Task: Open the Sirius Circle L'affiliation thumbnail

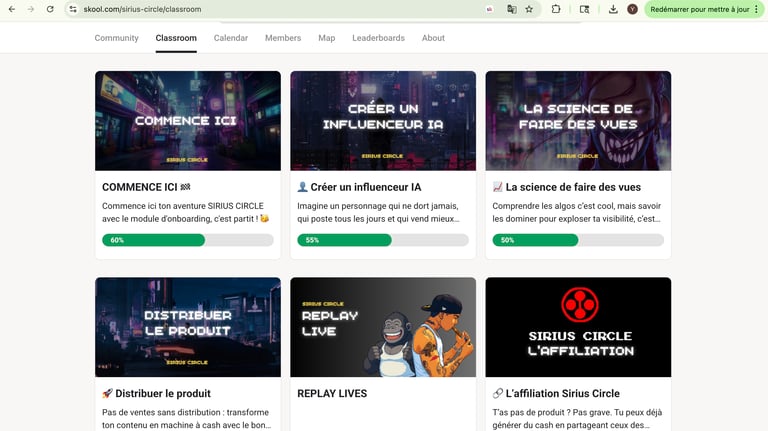Action: tap(578, 327)
